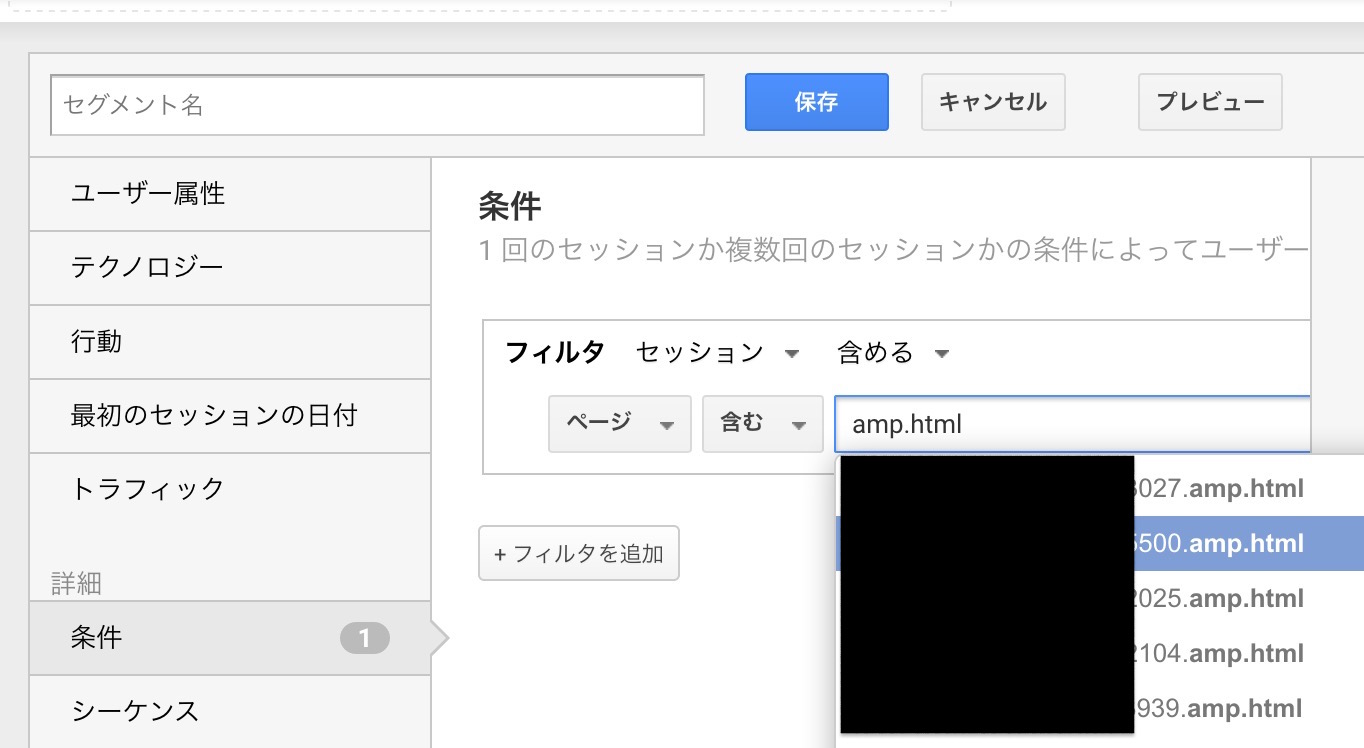Open the 含む match type dropdown
The image size is (1364, 748).
point(762,424)
